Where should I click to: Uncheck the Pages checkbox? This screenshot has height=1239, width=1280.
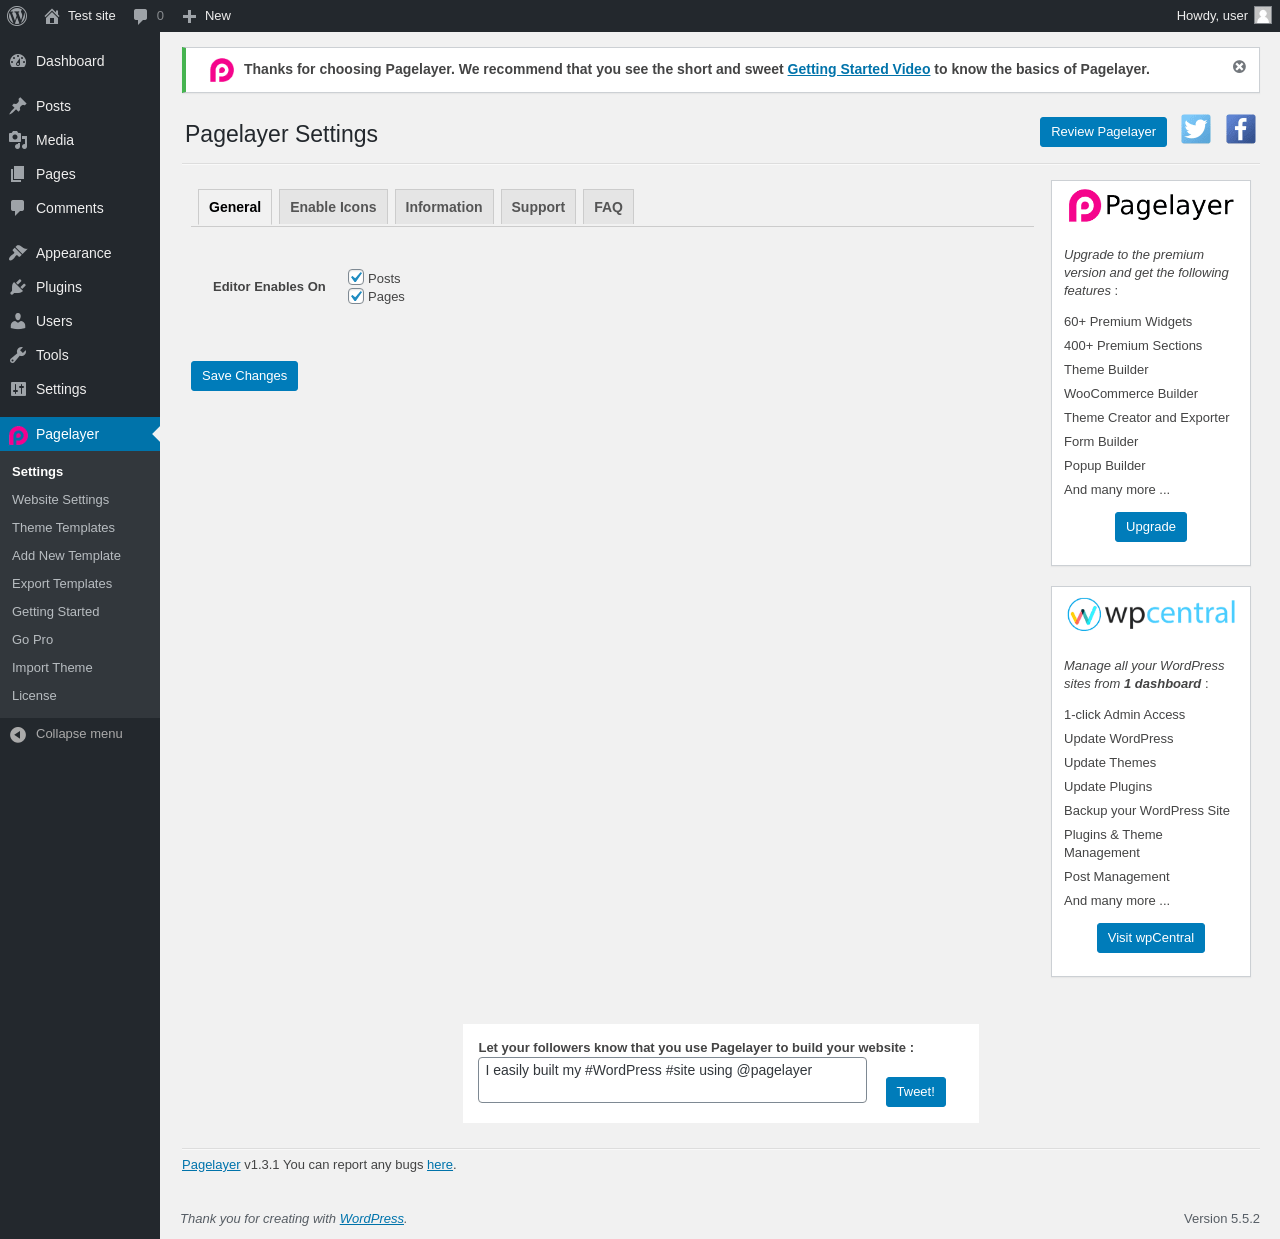pos(356,296)
